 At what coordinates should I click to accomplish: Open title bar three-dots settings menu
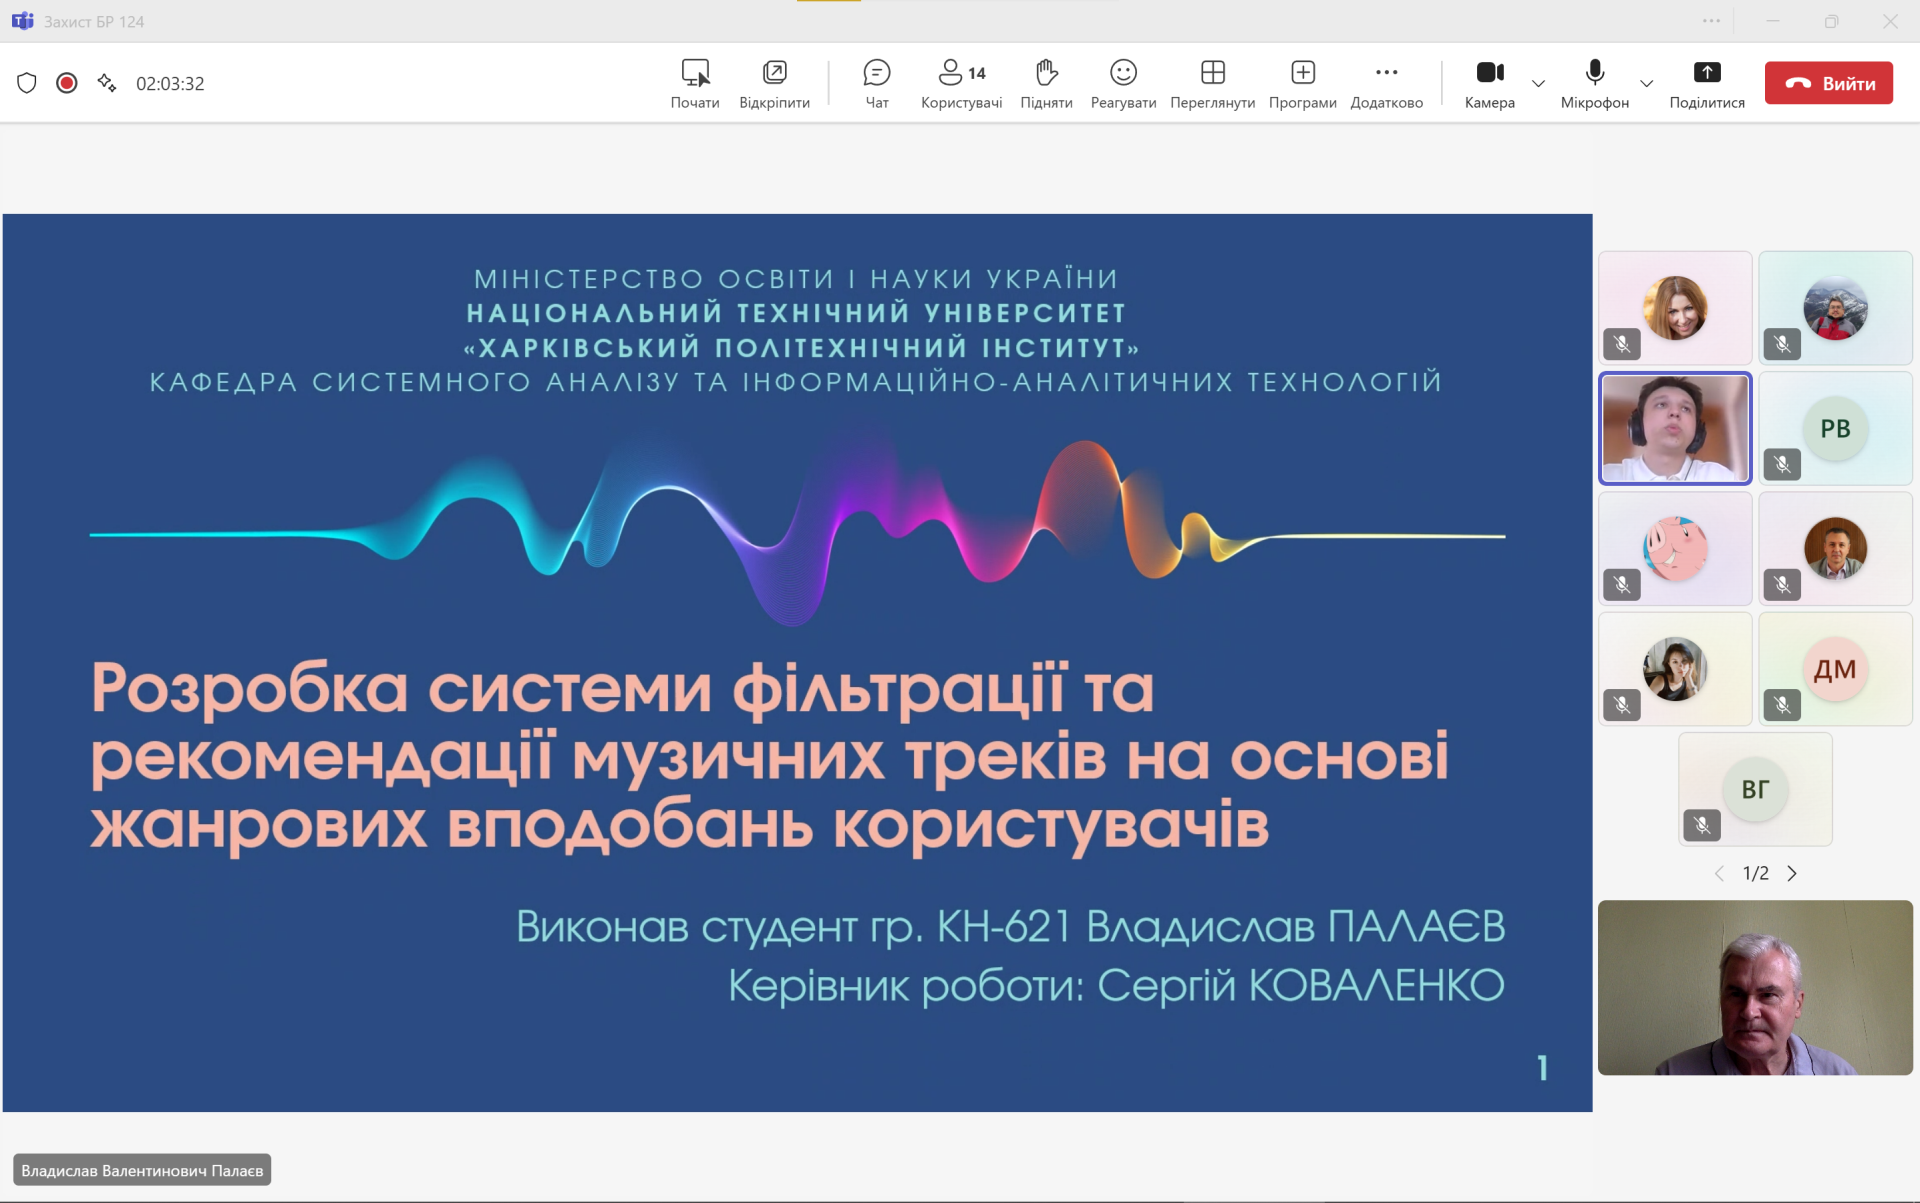pos(1711,21)
